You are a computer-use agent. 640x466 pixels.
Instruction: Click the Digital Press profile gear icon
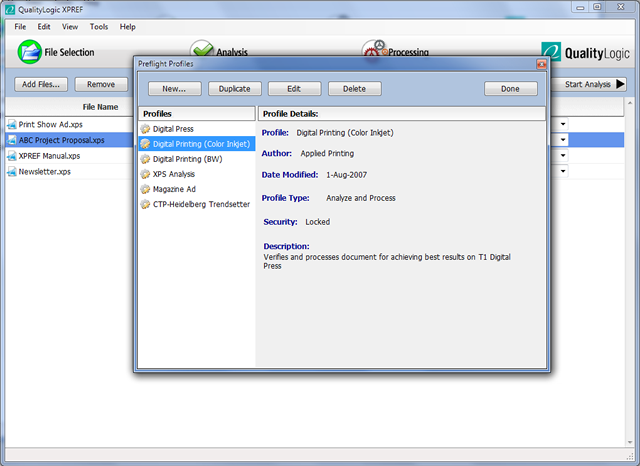click(x=145, y=129)
